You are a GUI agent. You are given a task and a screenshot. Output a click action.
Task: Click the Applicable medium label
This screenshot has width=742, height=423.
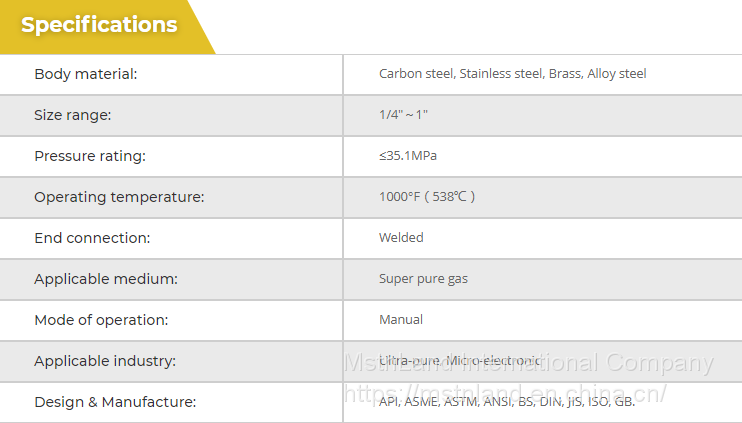click(106, 279)
